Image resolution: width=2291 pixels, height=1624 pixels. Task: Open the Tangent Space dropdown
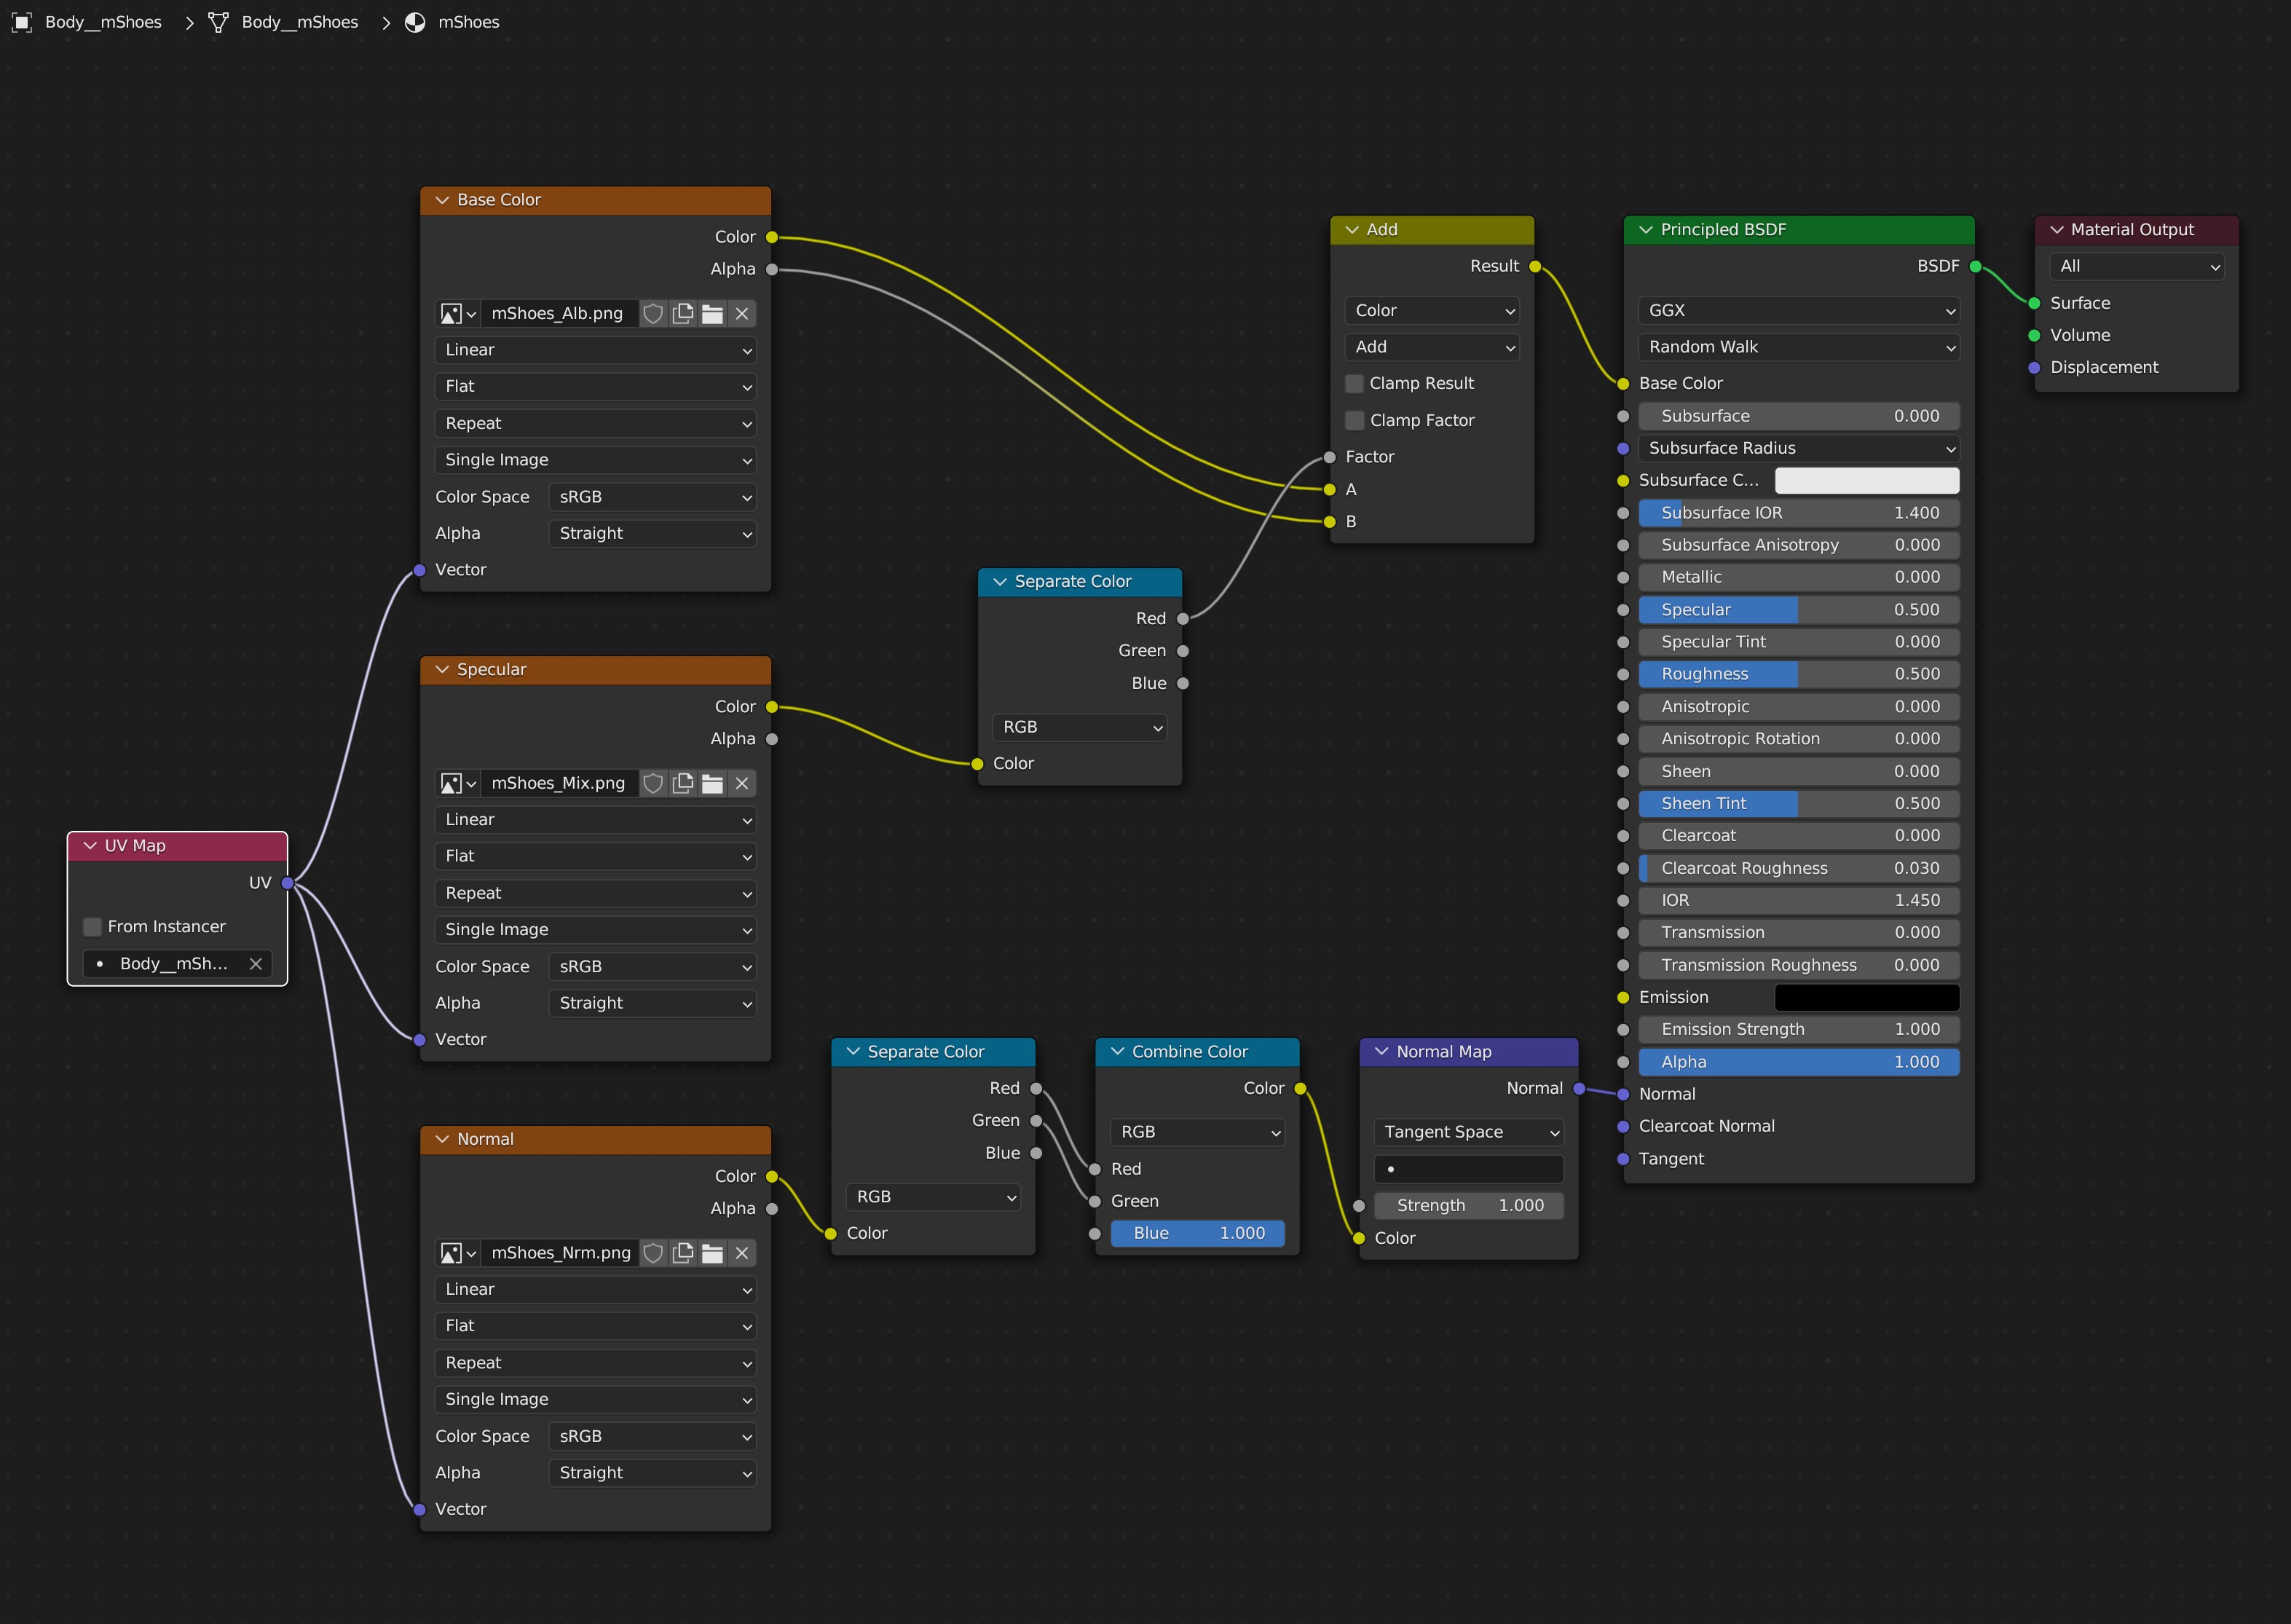tap(1469, 1132)
